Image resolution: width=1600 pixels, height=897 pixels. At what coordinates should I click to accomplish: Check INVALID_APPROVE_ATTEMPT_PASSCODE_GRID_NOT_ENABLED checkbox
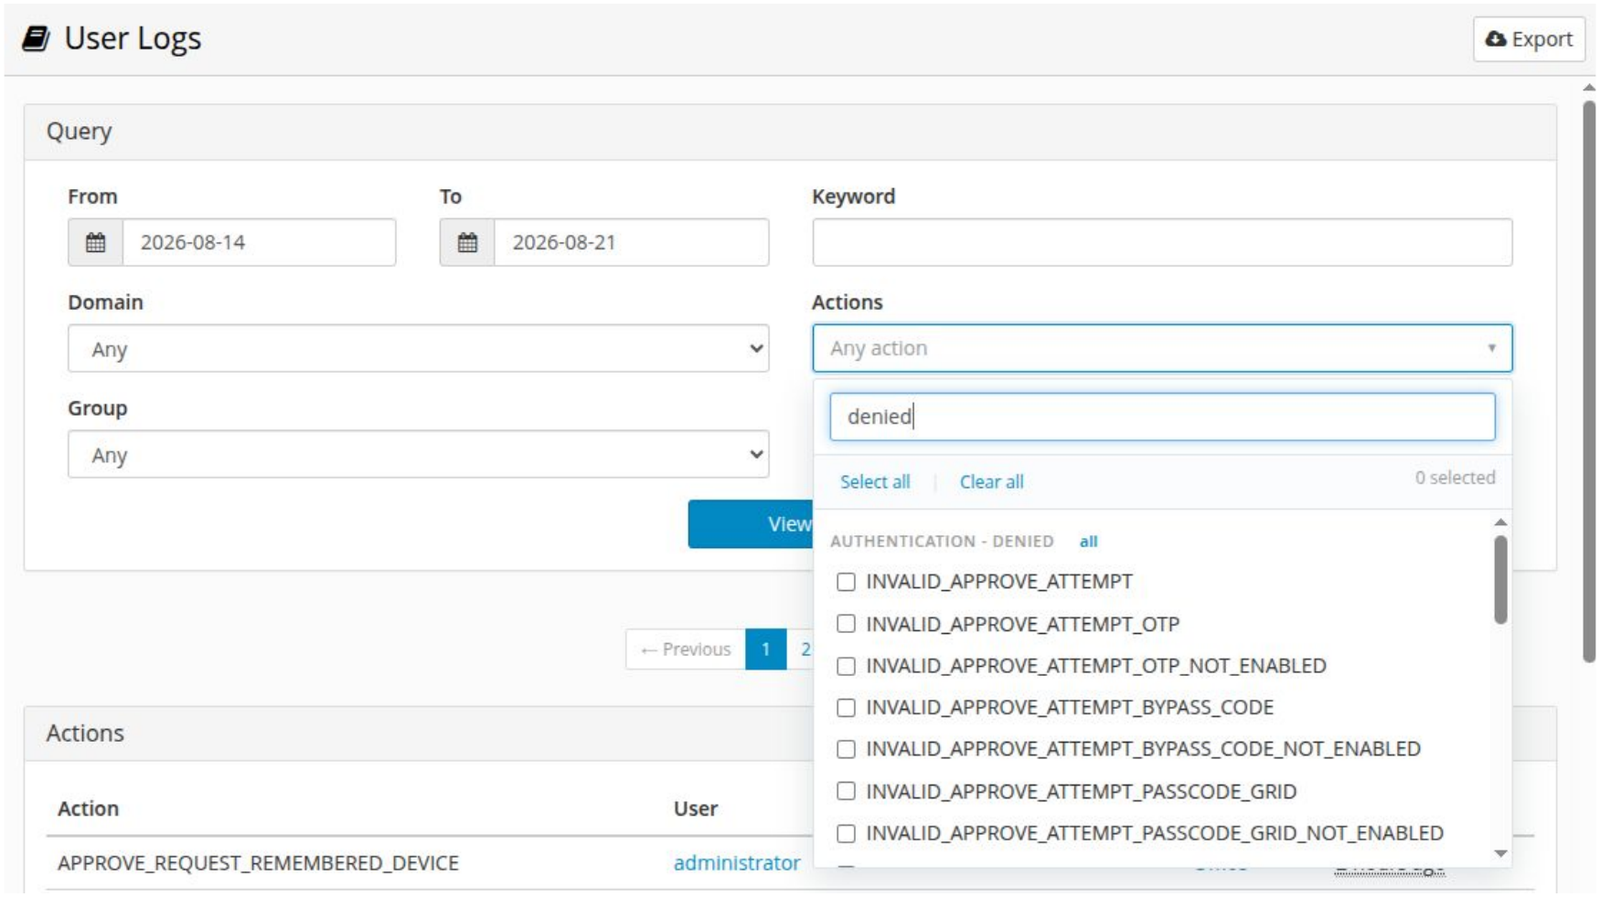(x=846, y=833)
